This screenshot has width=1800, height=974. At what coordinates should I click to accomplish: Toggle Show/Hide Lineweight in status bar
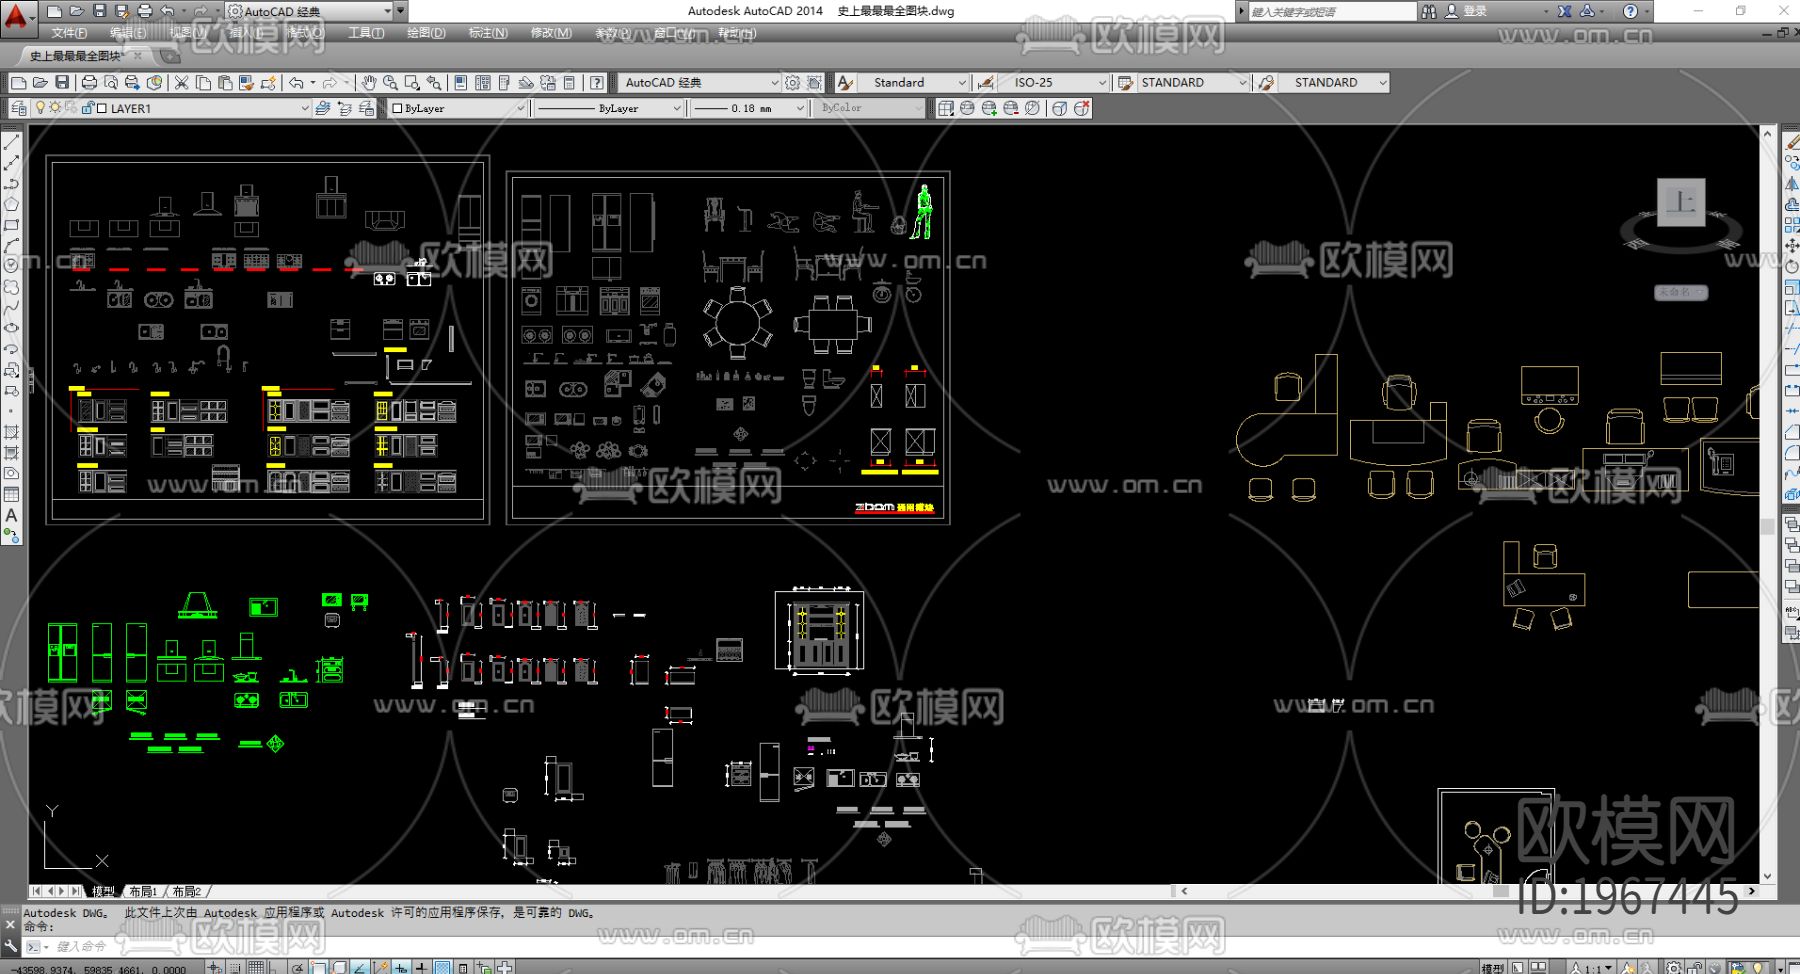coord(421,967)
